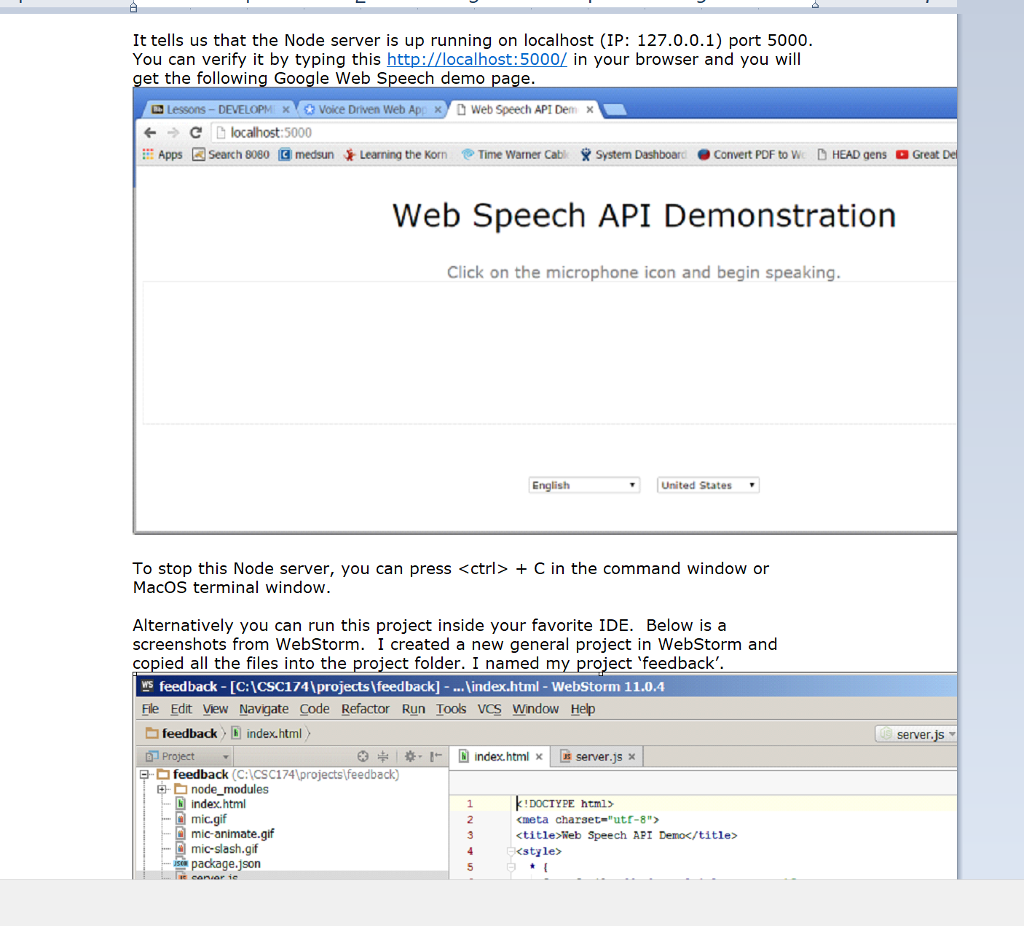Select mic-animate.gif in the project tree
1024x926 pixels.
pyautogui.click(x=225, y=835)
